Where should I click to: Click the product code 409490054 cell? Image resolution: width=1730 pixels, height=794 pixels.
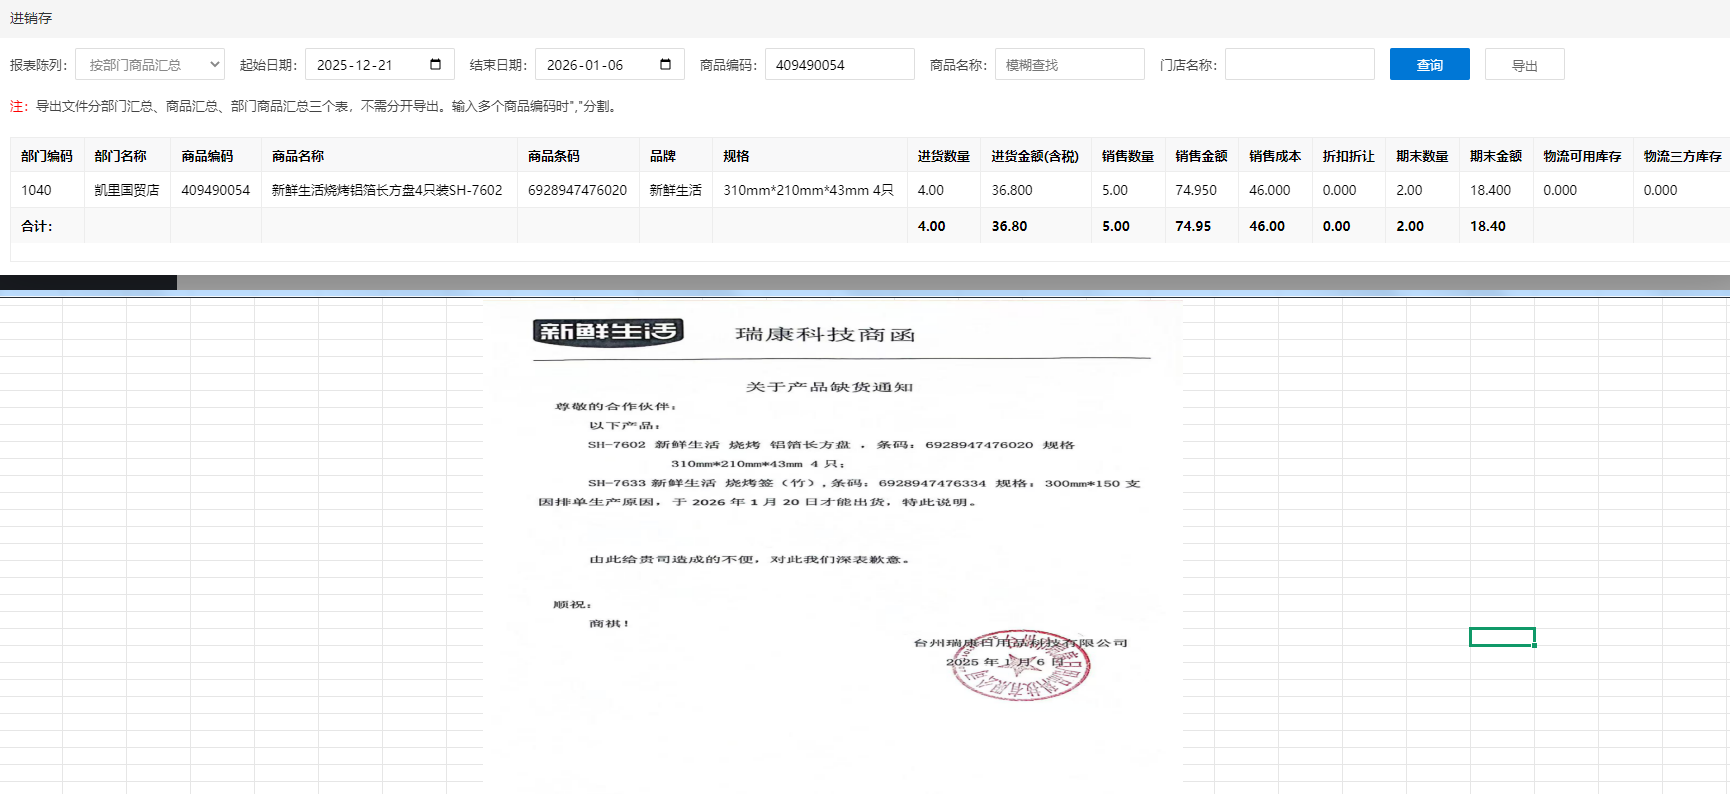tap(215, 190)
